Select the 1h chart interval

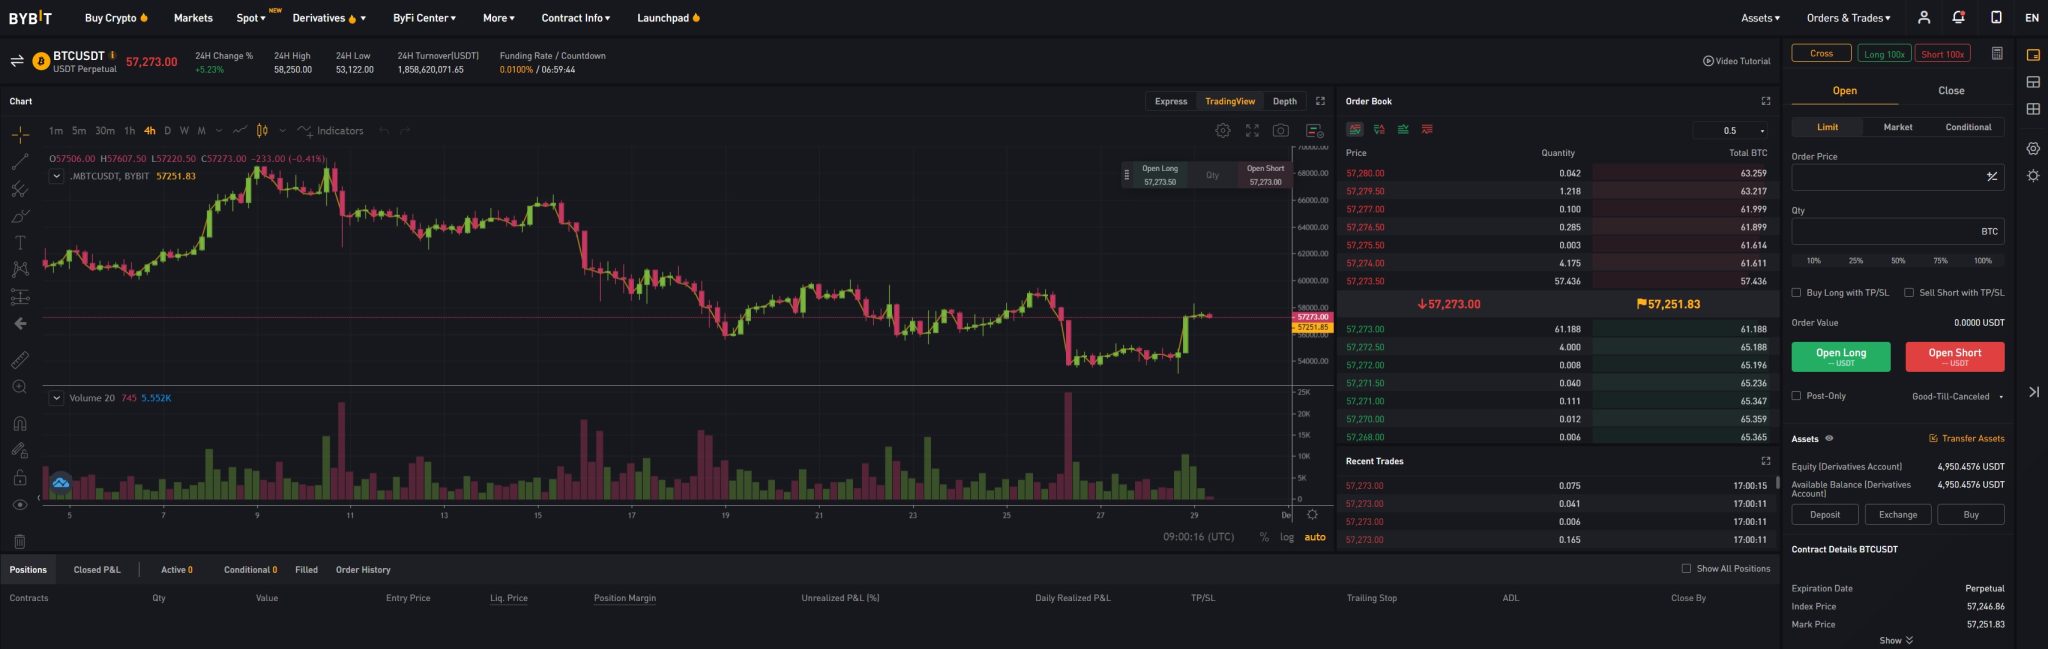point(129,131)
